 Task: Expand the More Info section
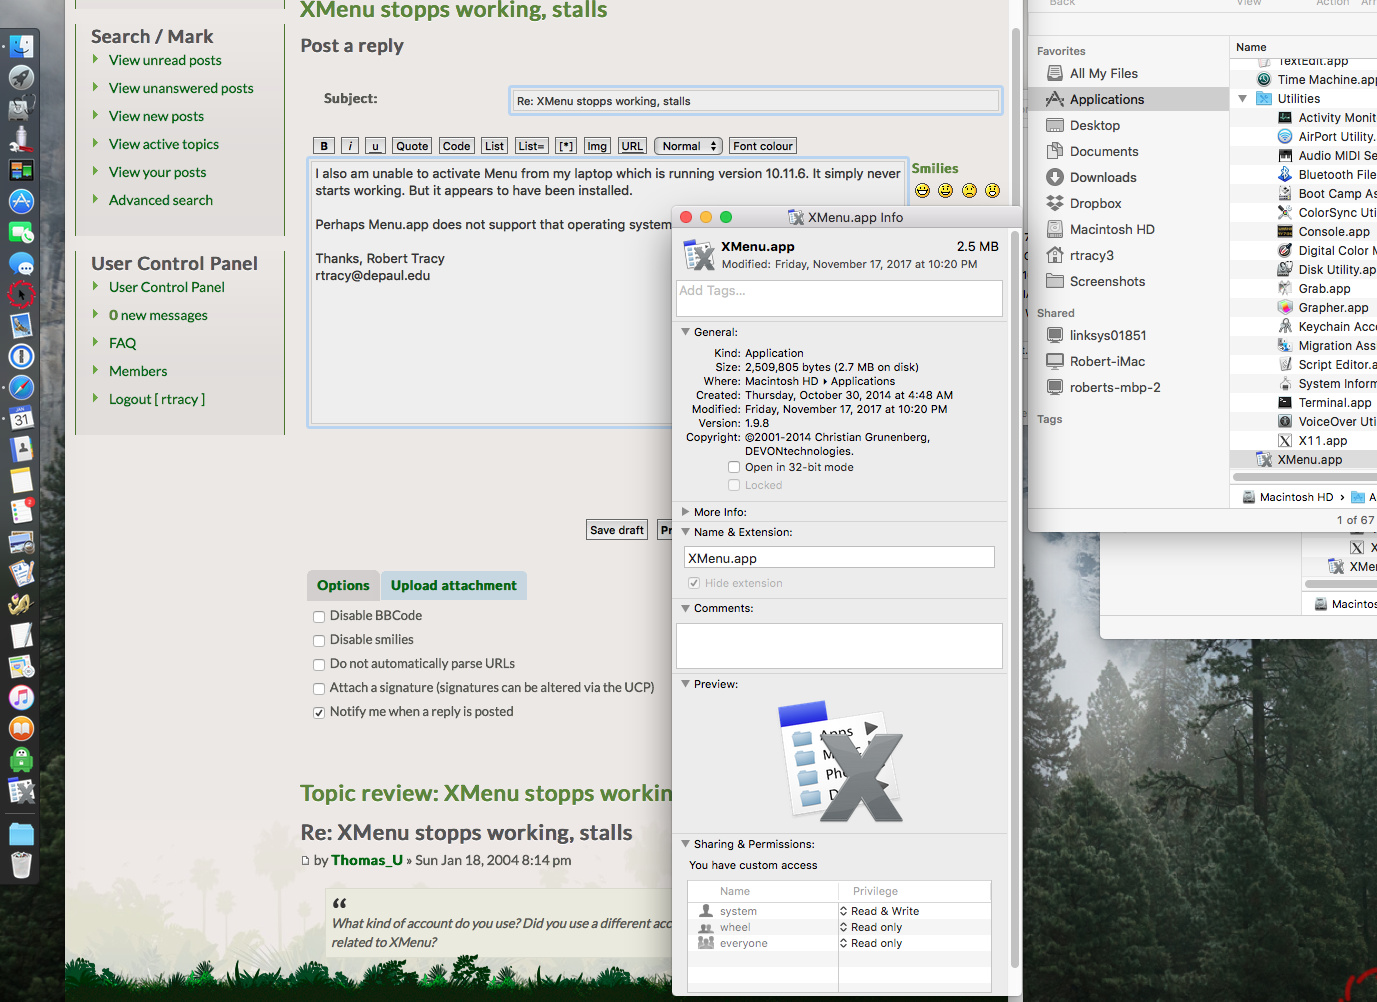tap(685, 511)
